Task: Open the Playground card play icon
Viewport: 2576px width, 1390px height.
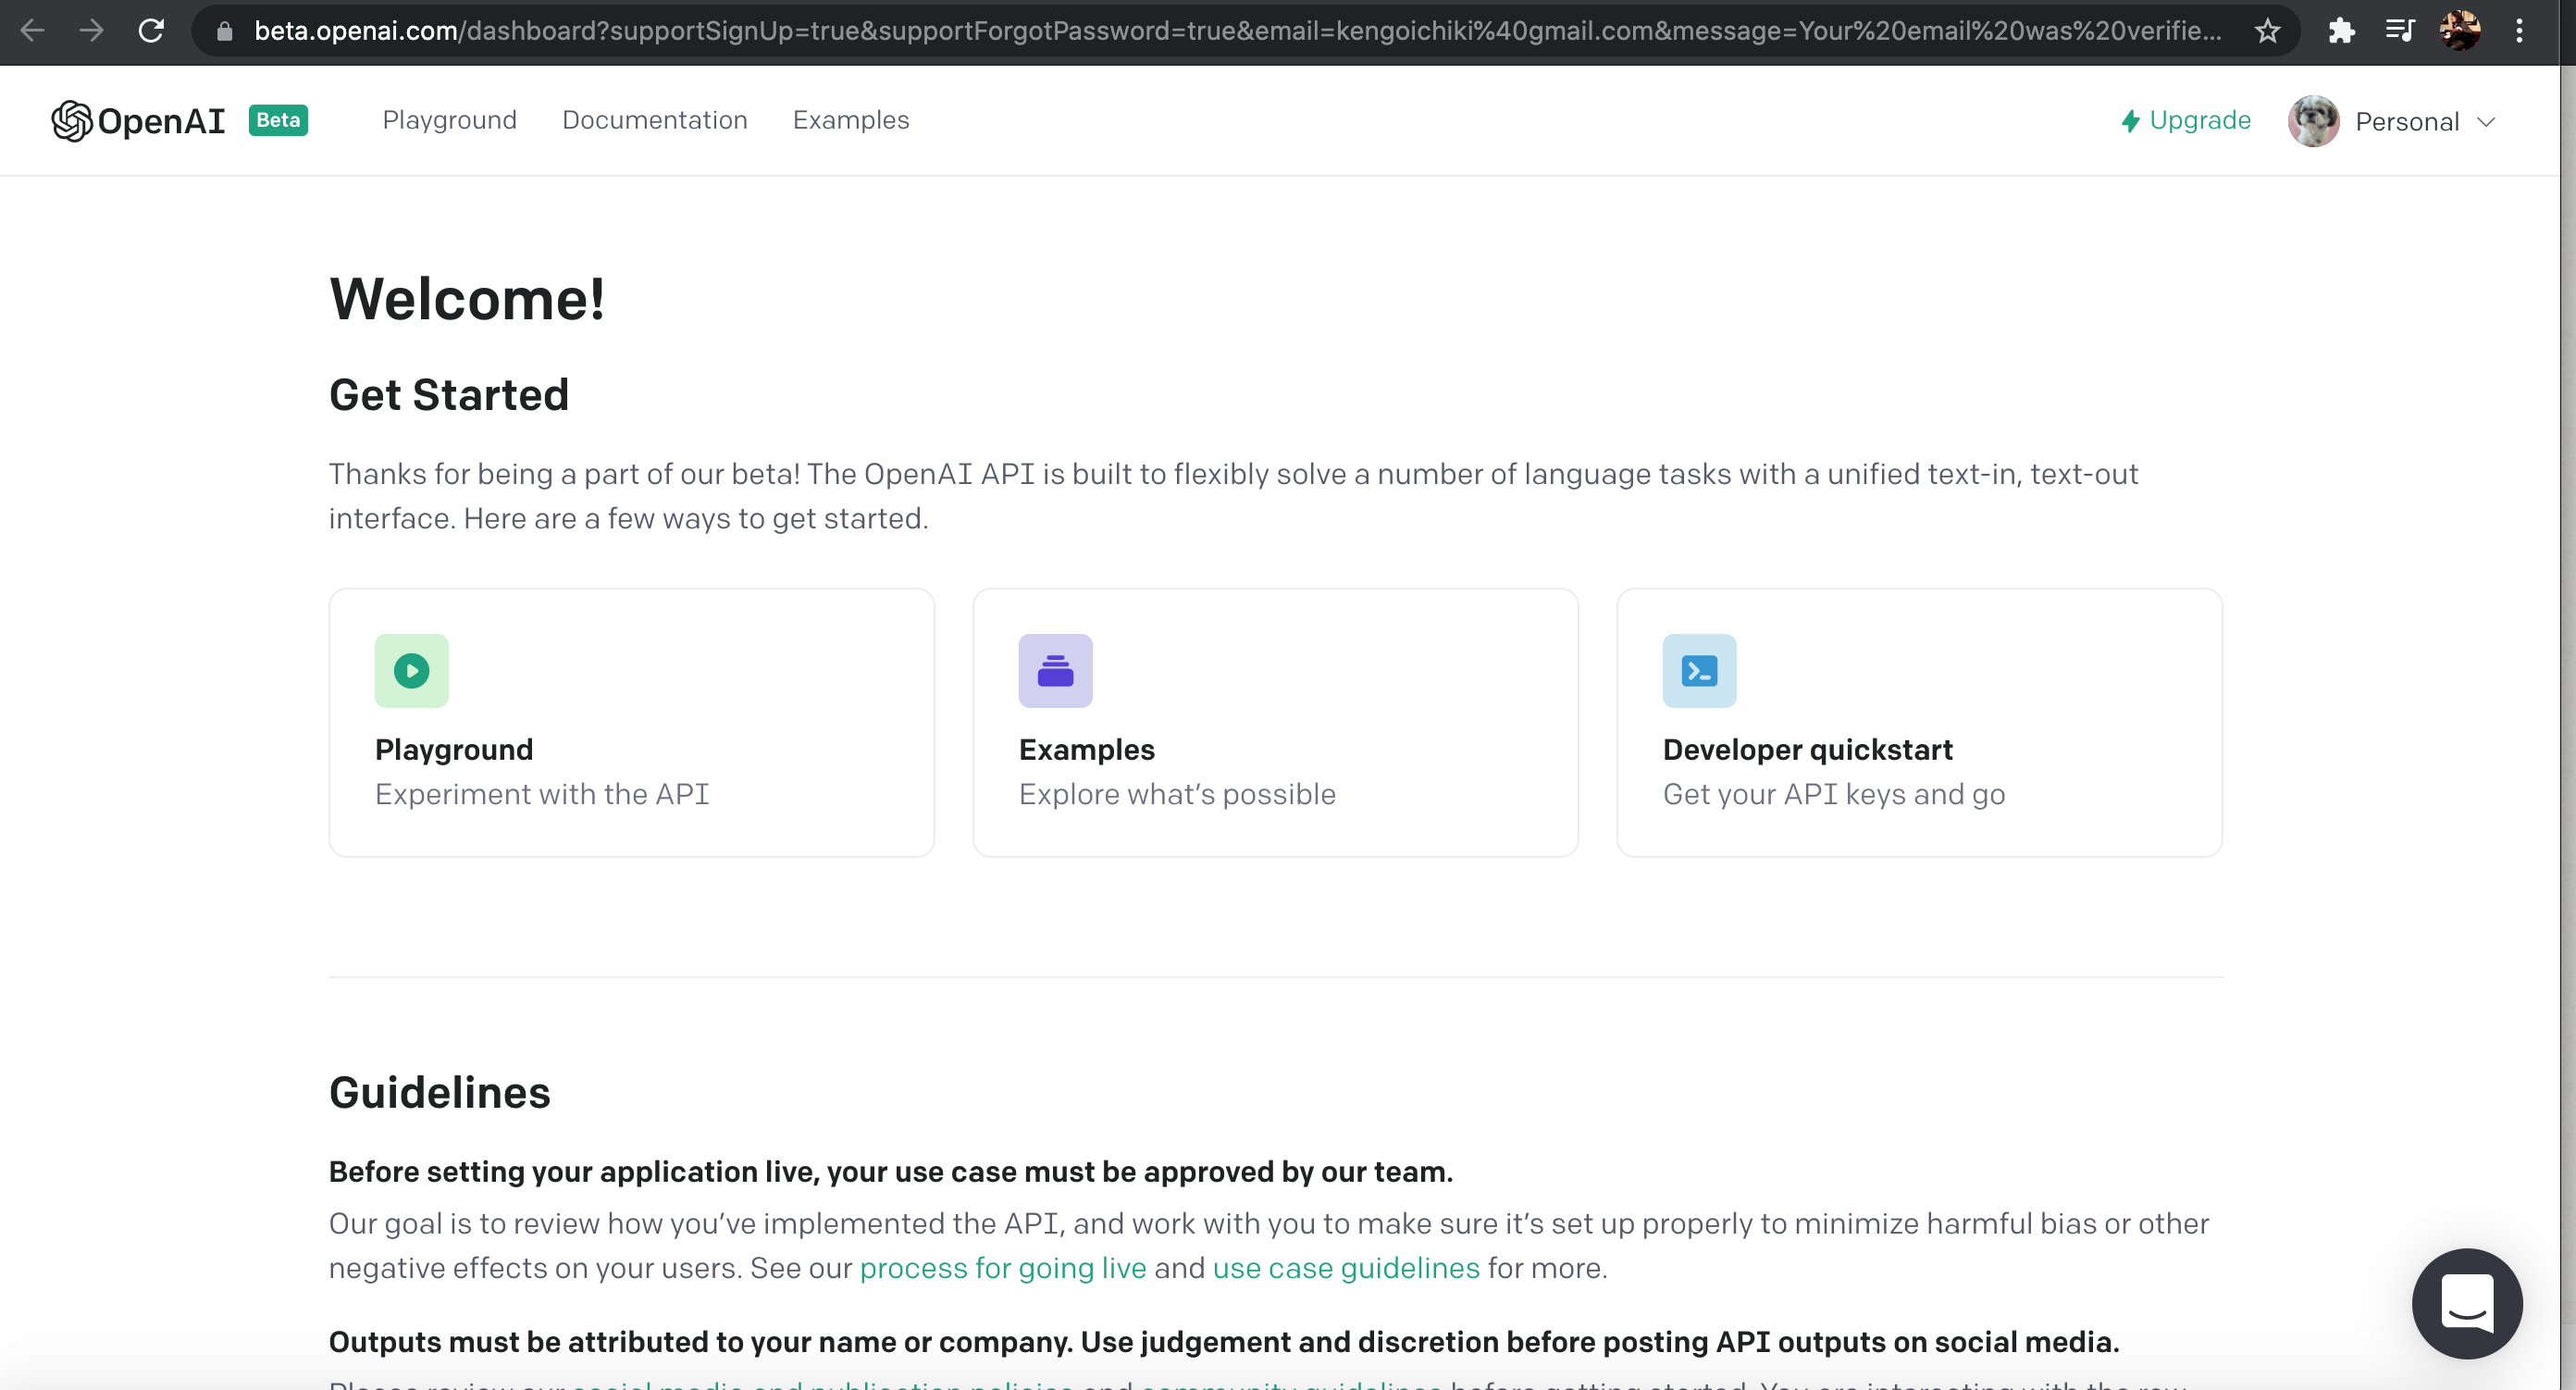Action: pos(411,671)
